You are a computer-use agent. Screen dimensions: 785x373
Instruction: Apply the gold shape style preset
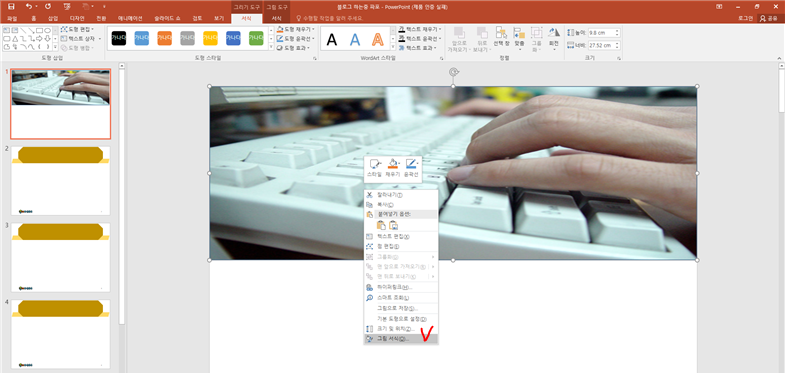tap(210, 38)
